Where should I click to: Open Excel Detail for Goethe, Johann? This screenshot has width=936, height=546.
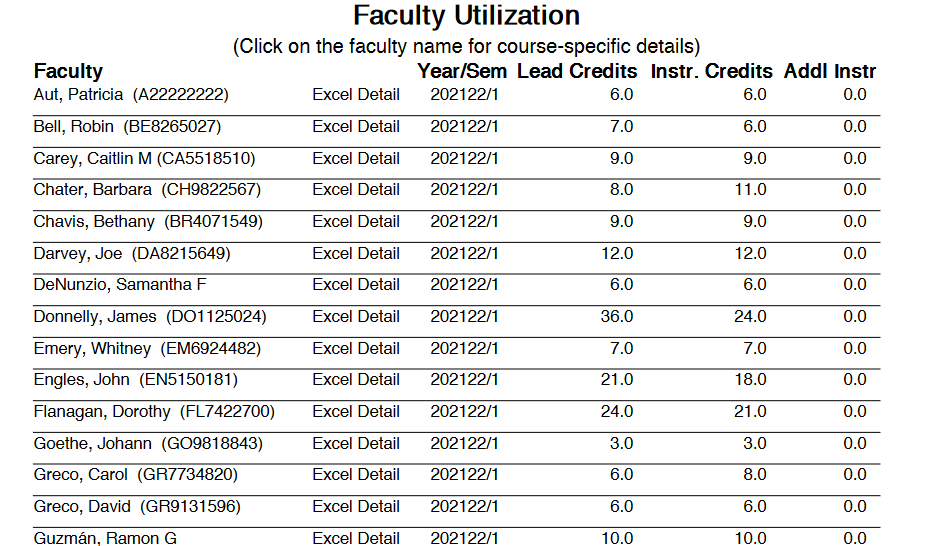[x=356, y=444]
